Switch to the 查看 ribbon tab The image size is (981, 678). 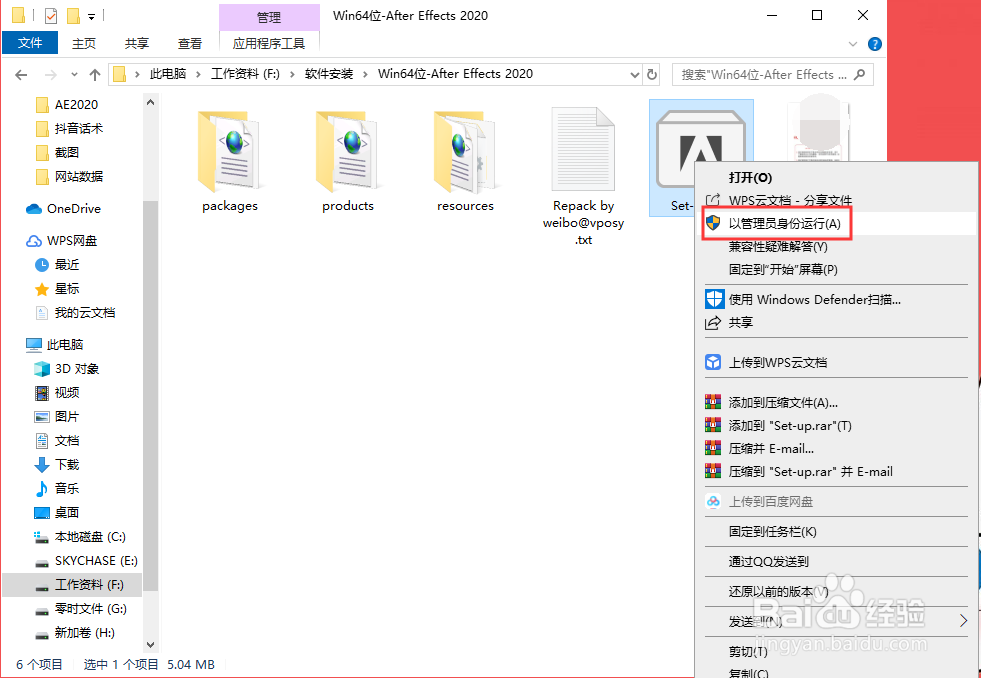pyautogui.click(x=189, y=43)
